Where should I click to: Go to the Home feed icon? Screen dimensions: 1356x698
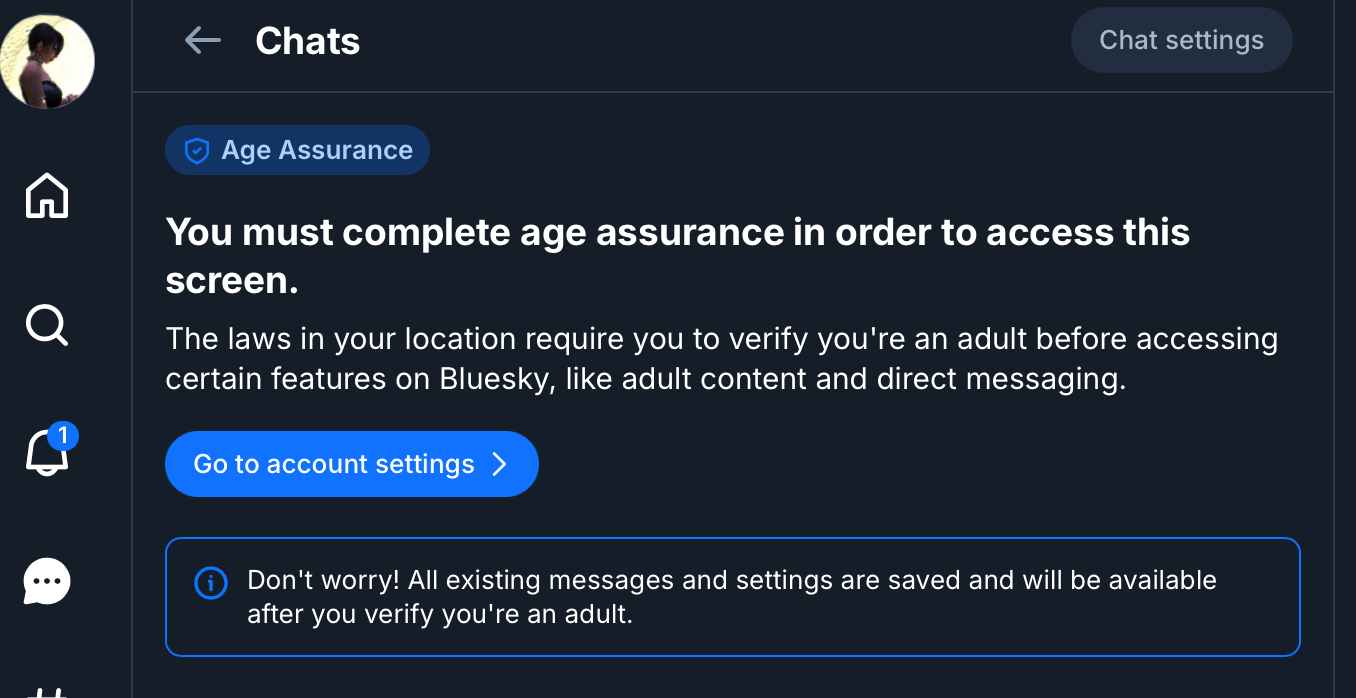tap(47, 195)
